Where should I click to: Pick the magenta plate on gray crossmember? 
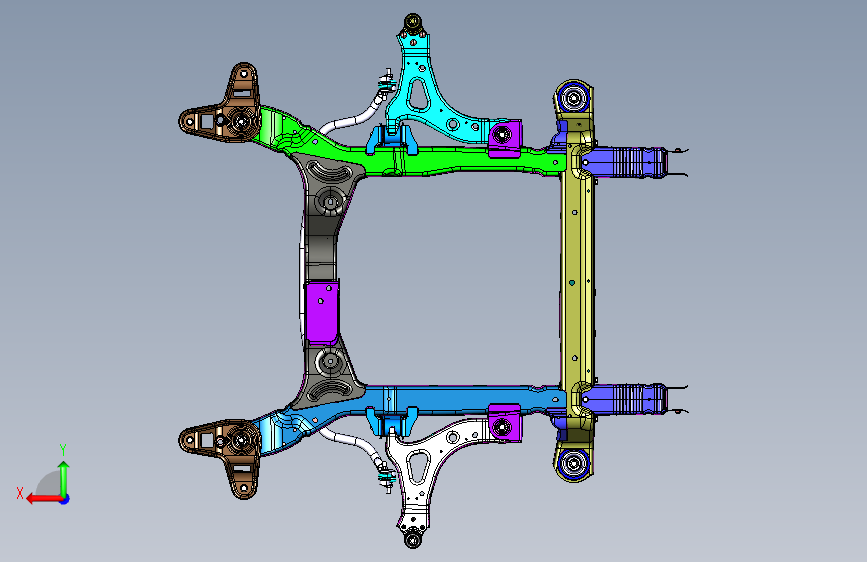coord(322,311)
